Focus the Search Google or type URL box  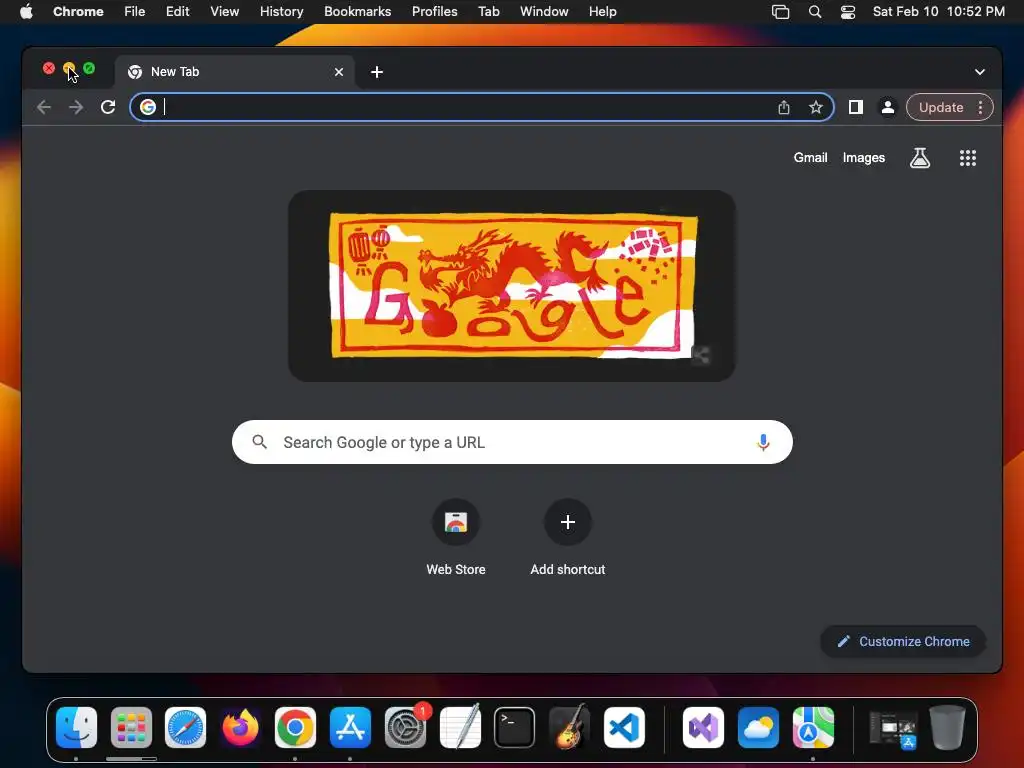click(512, 442)
